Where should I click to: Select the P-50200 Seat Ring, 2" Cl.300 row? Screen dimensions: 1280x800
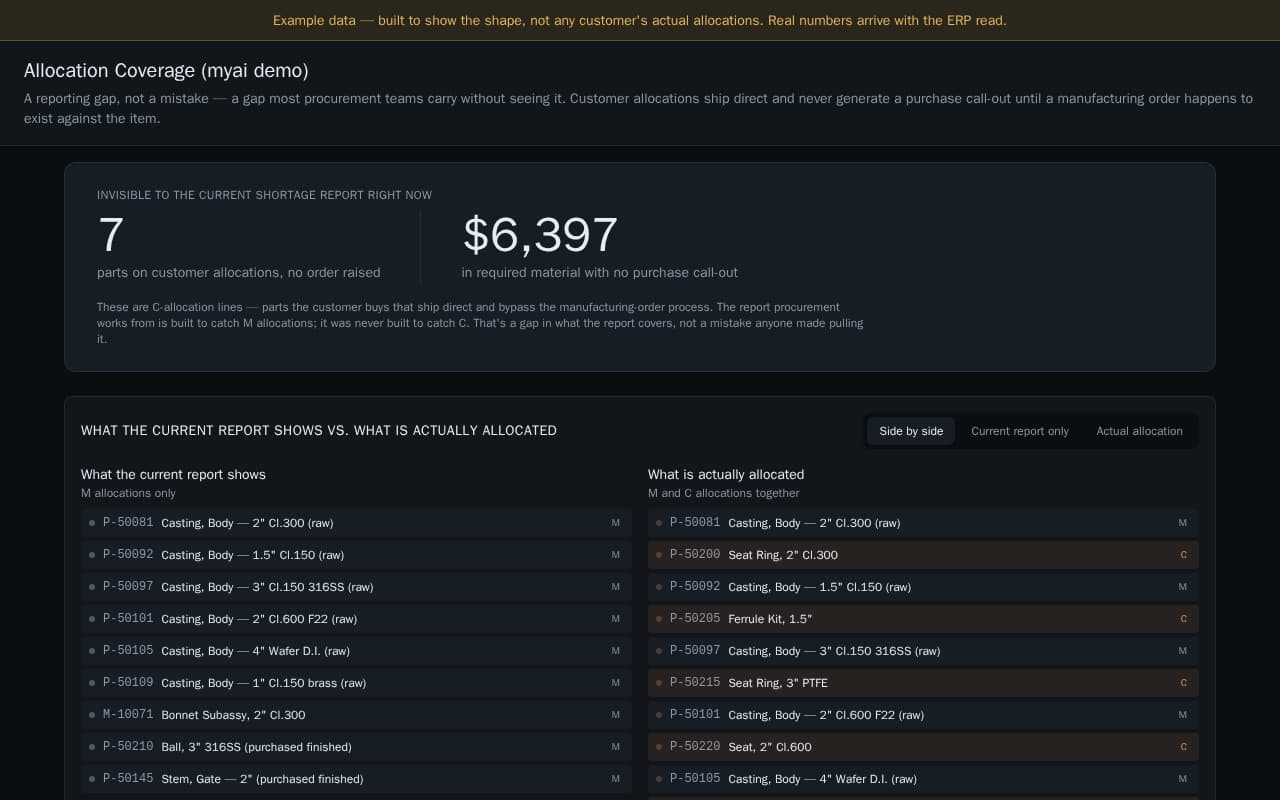pyautogui.click(x=923, y=555)
